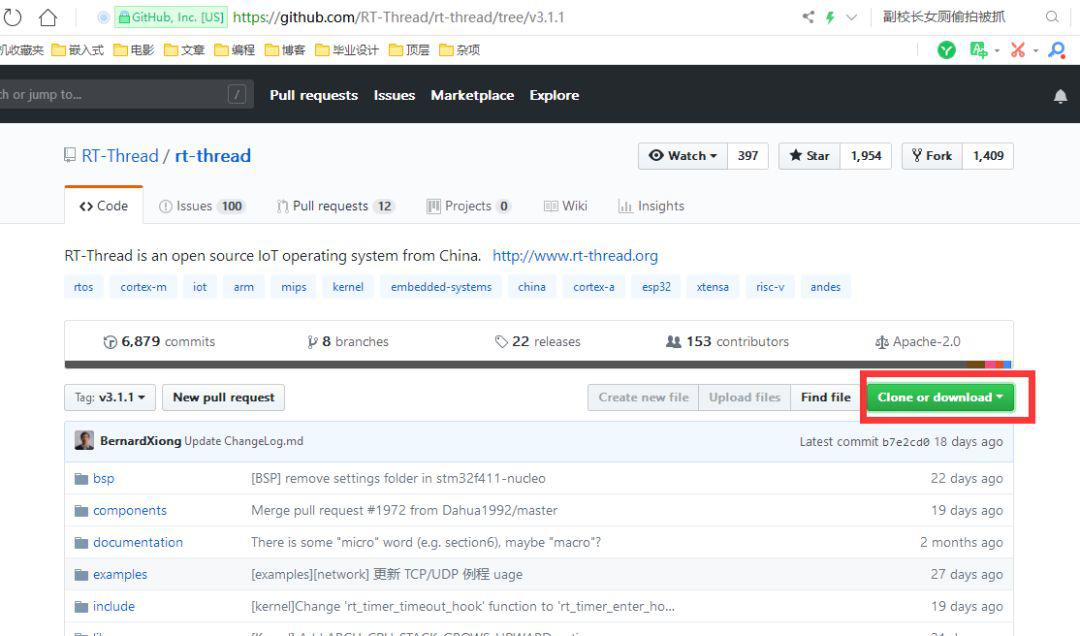The image size is (1080, 636).
Task: Click the share icon in the address bar
Action: [x=809, y=17]
